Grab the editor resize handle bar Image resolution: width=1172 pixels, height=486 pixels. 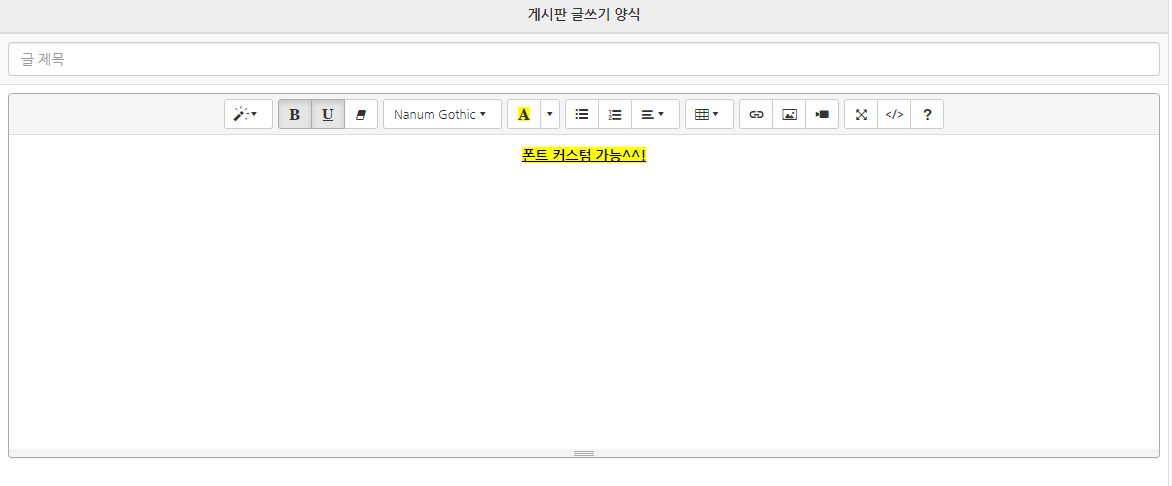click(584, 453)
